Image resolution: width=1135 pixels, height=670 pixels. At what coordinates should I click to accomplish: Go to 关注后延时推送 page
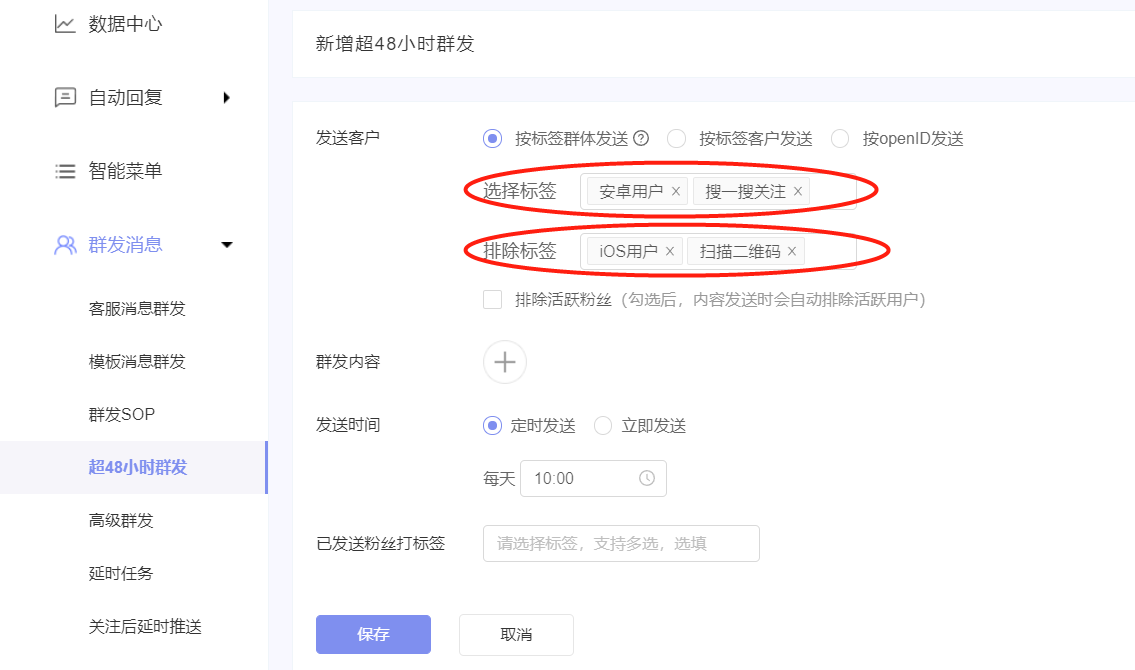(x=145, y=627)
